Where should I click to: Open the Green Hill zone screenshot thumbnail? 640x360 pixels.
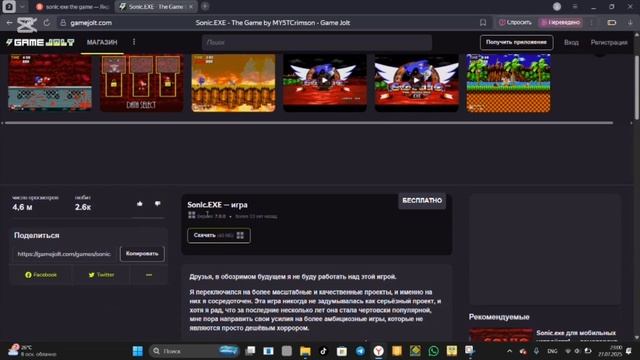(x=509, y=83)
